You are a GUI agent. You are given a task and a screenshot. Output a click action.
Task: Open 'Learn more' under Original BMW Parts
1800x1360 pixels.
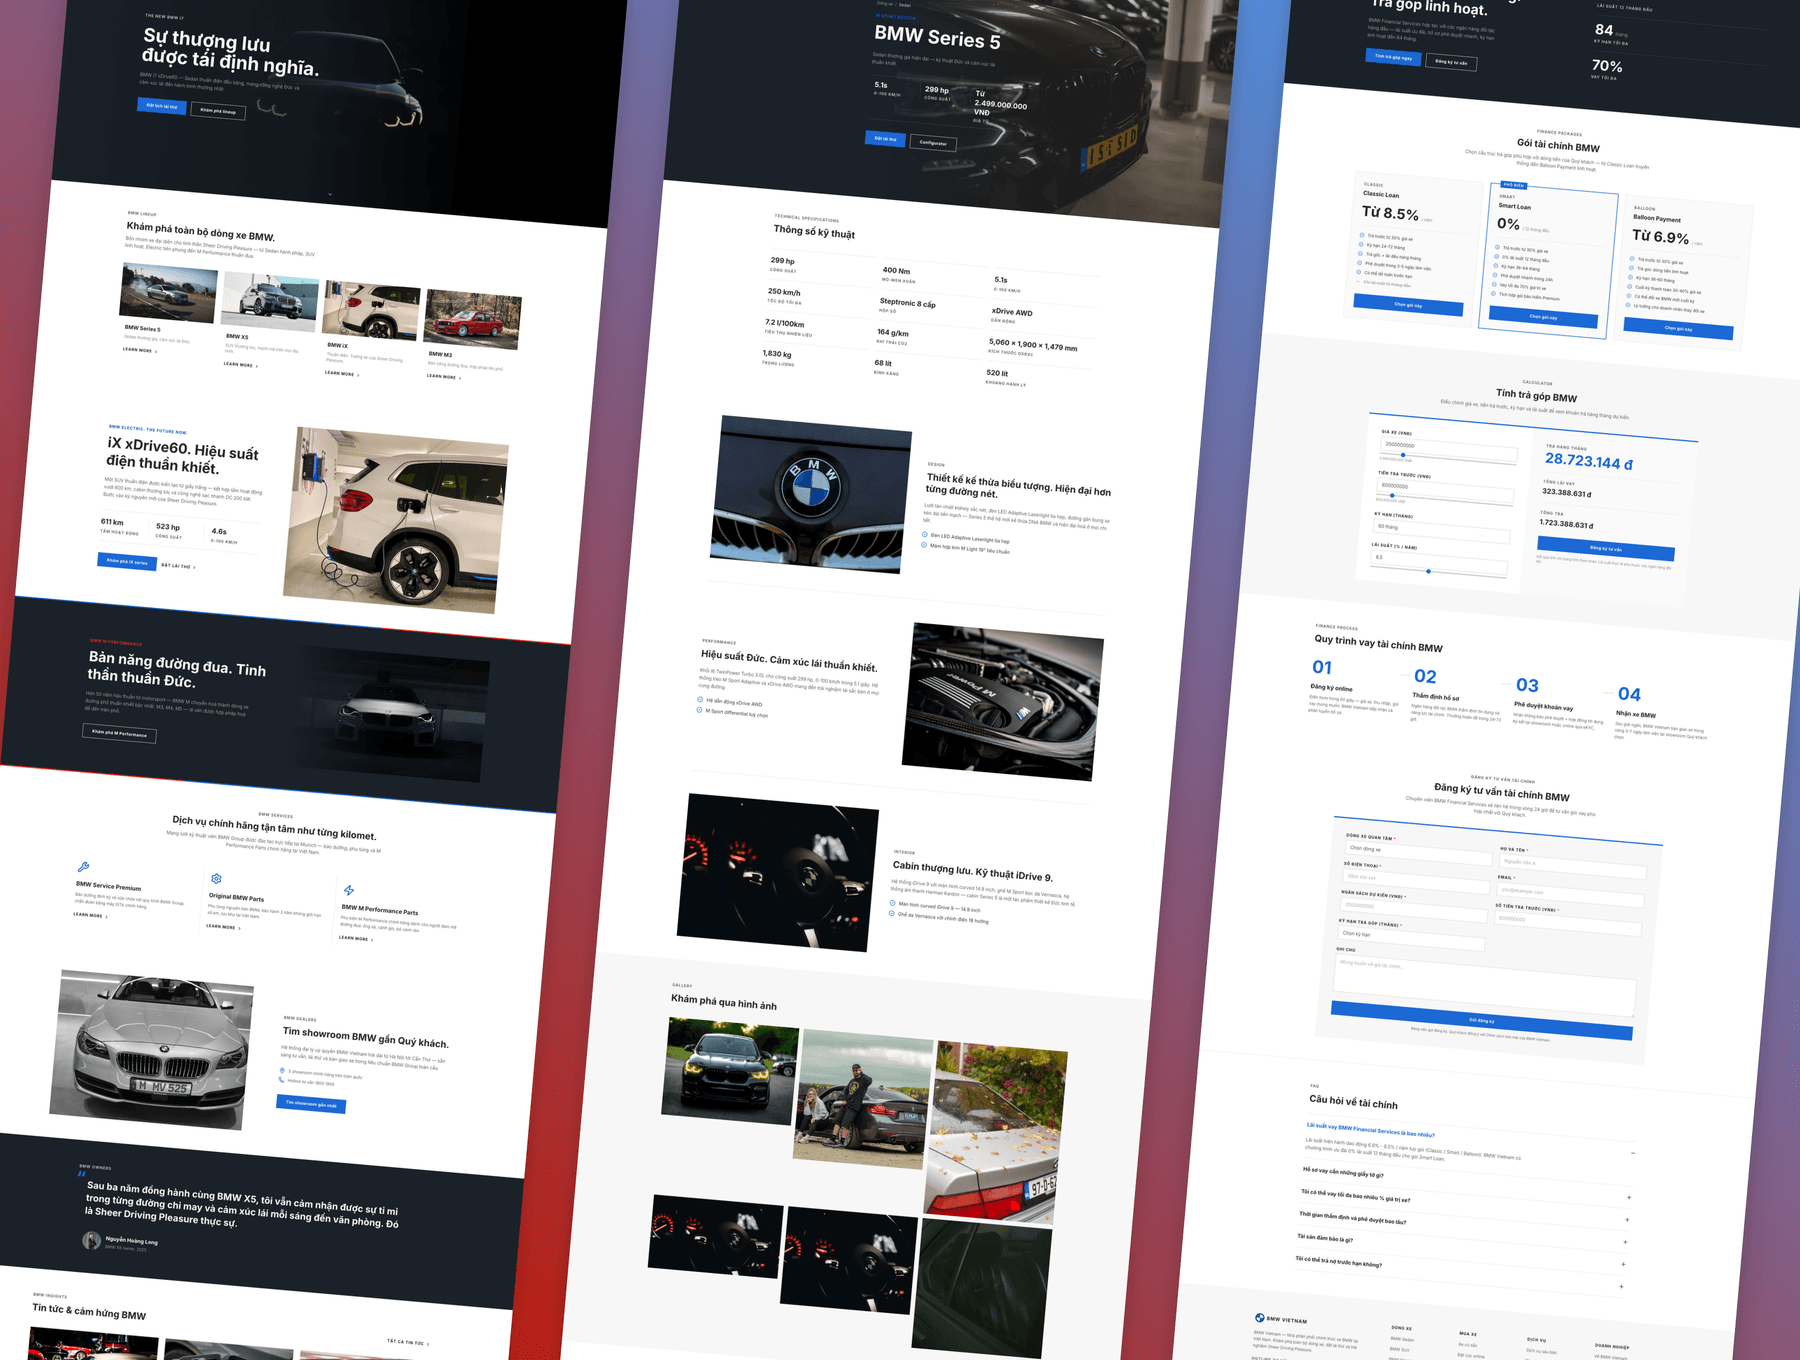223,927
